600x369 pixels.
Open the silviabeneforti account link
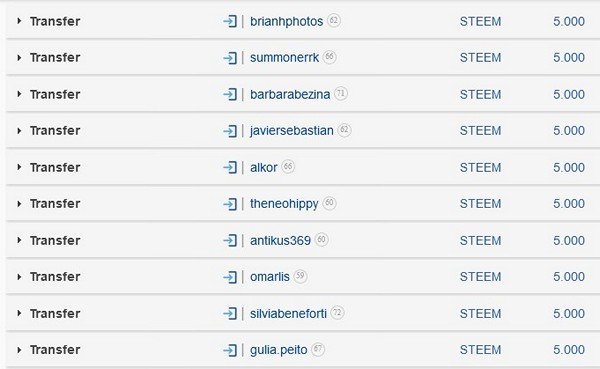coord(288,313)
